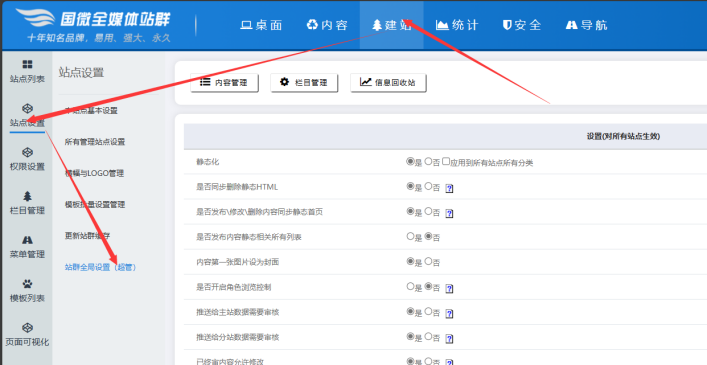Viewport: 707px width, 365px height.
Task: Open 桌面 tab in top navigation
Action: click(261, 25)
